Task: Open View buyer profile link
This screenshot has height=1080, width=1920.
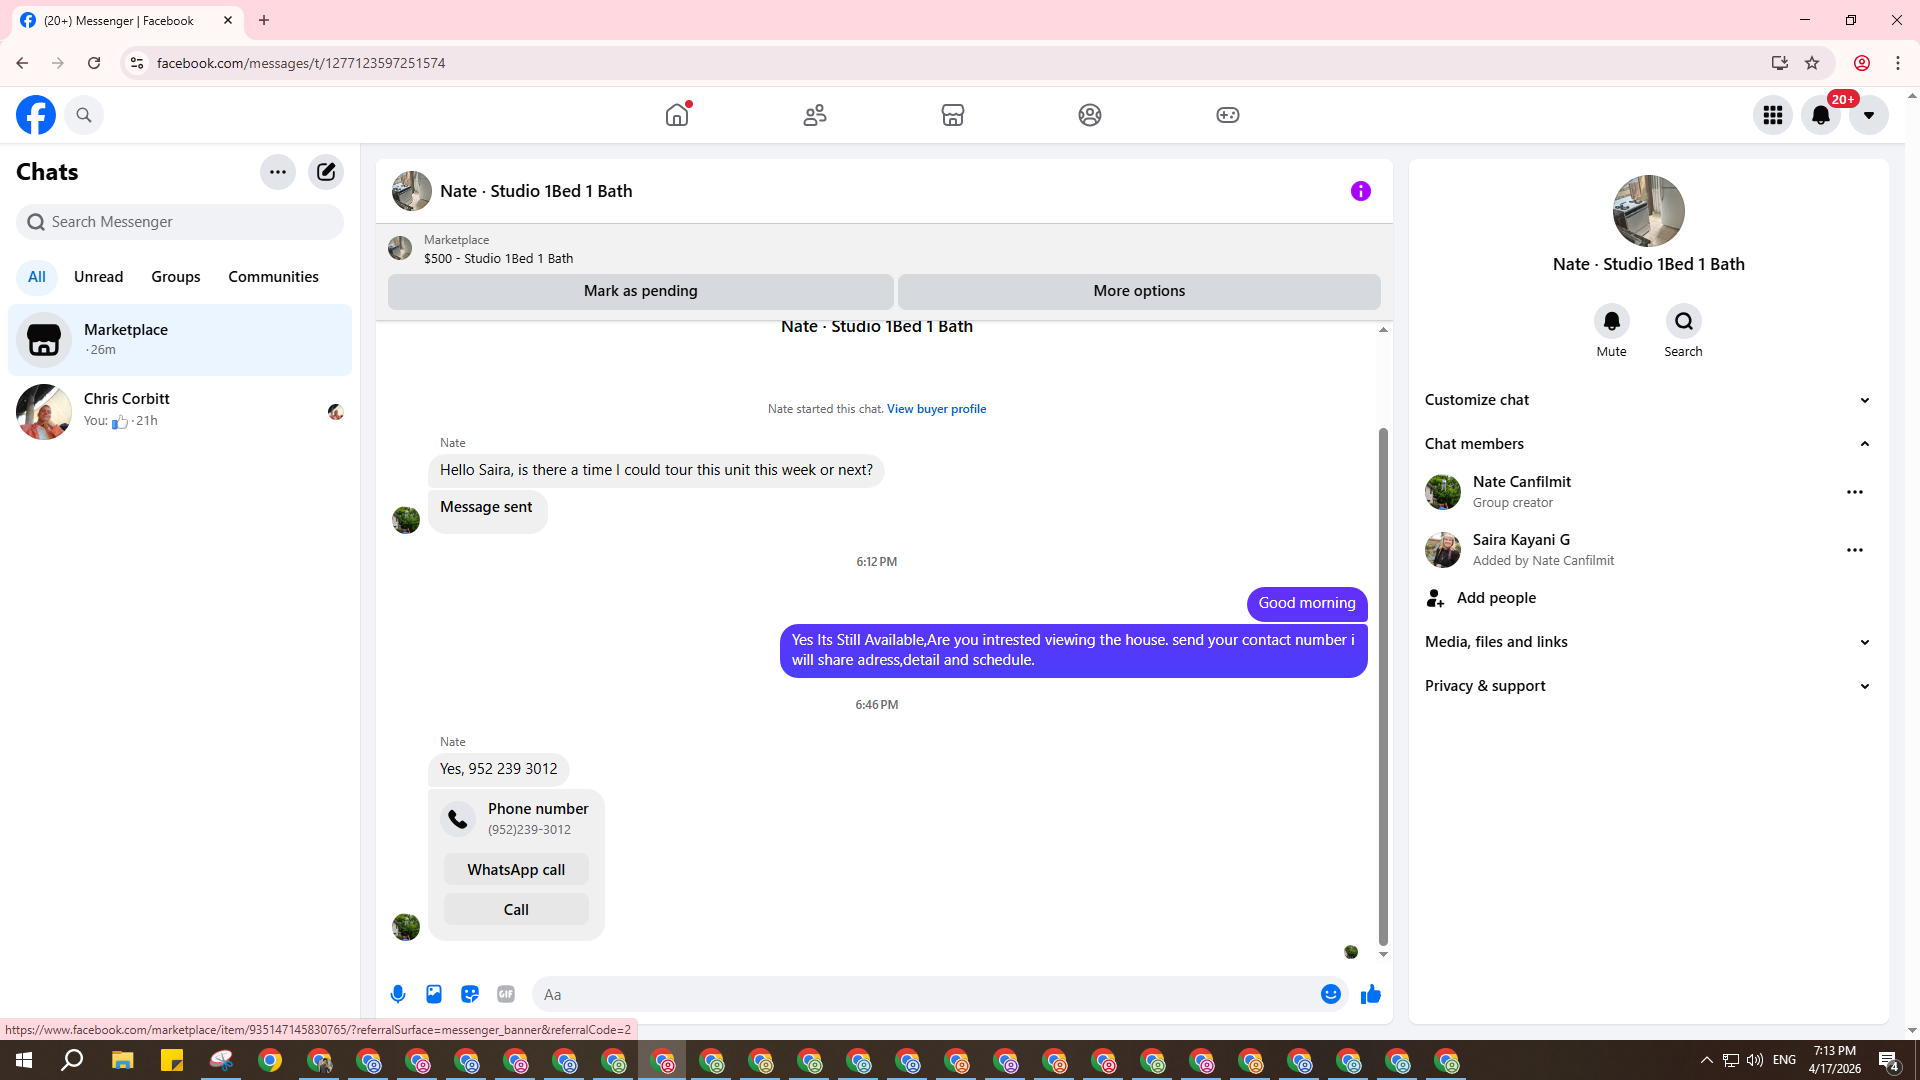Action: coord(936,409)
